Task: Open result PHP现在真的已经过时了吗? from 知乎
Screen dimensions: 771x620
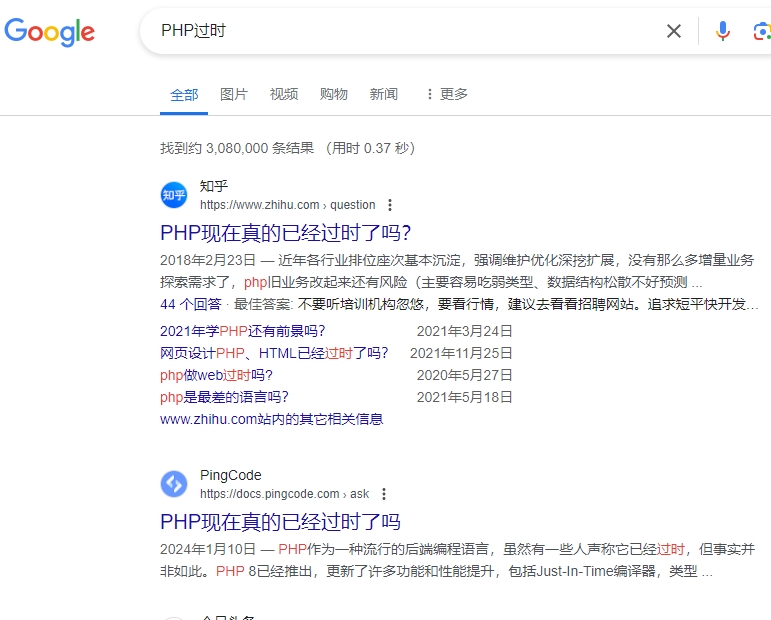Action: (x=286, y=233)
